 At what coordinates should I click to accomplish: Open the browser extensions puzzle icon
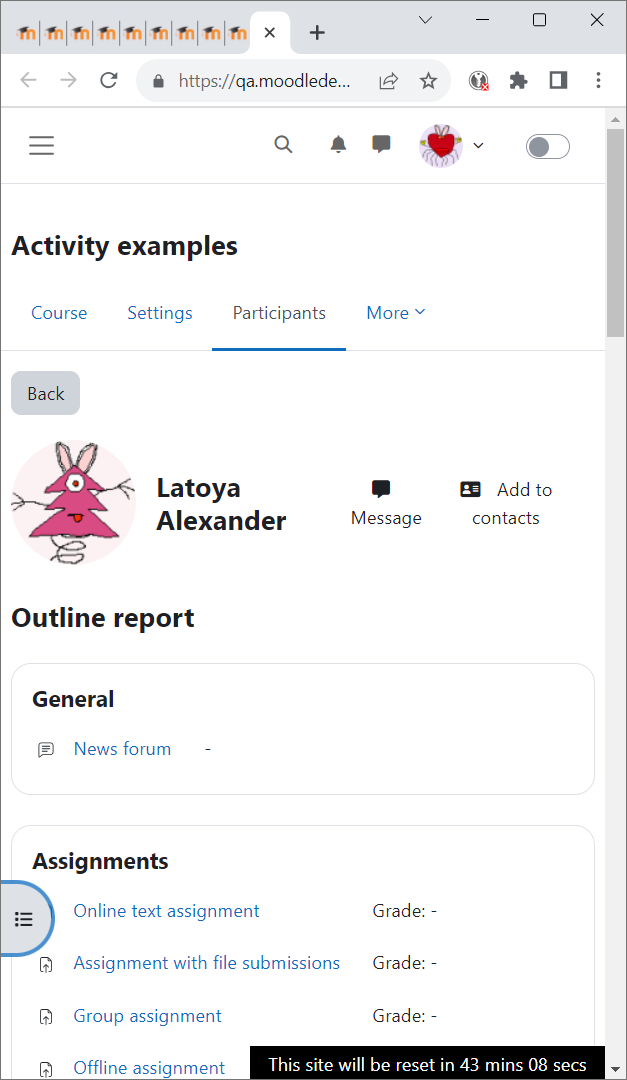[518, 81]
